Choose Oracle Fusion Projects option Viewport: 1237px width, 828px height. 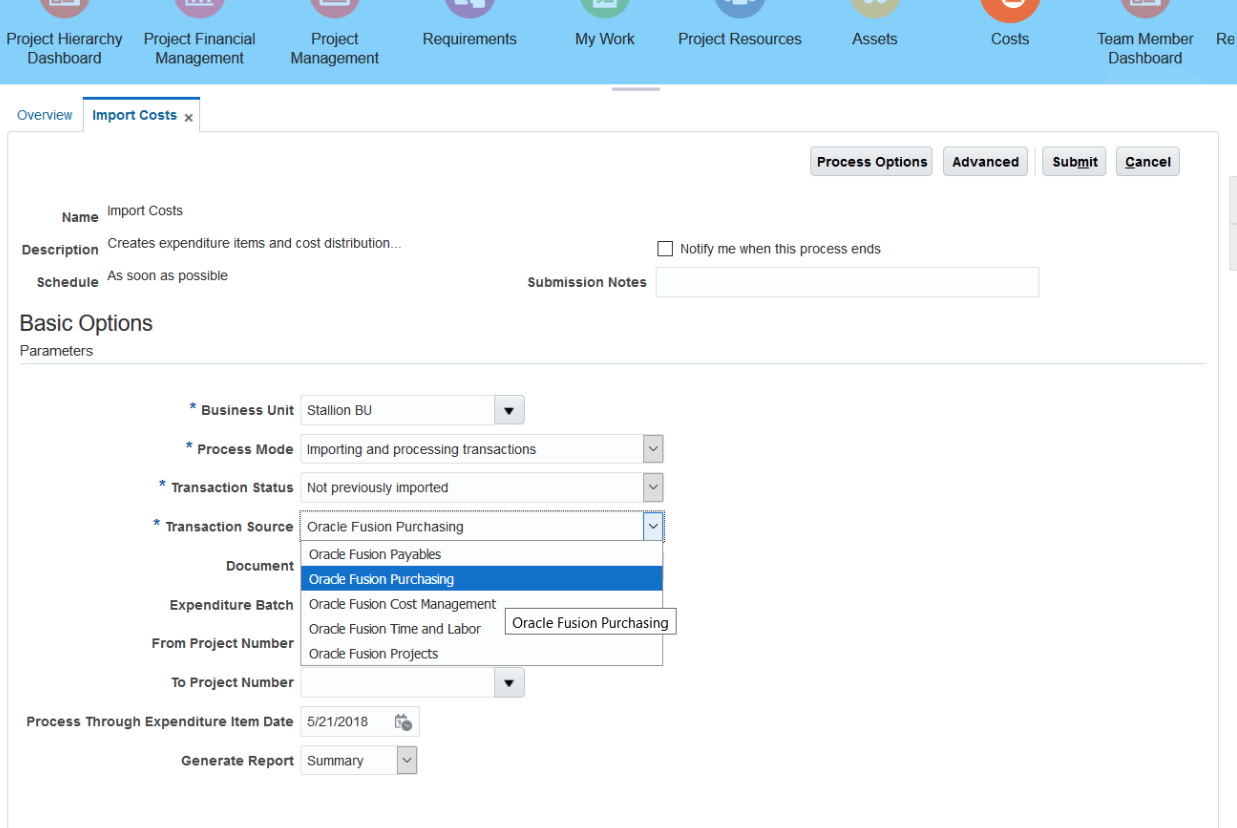pos(481,654)
